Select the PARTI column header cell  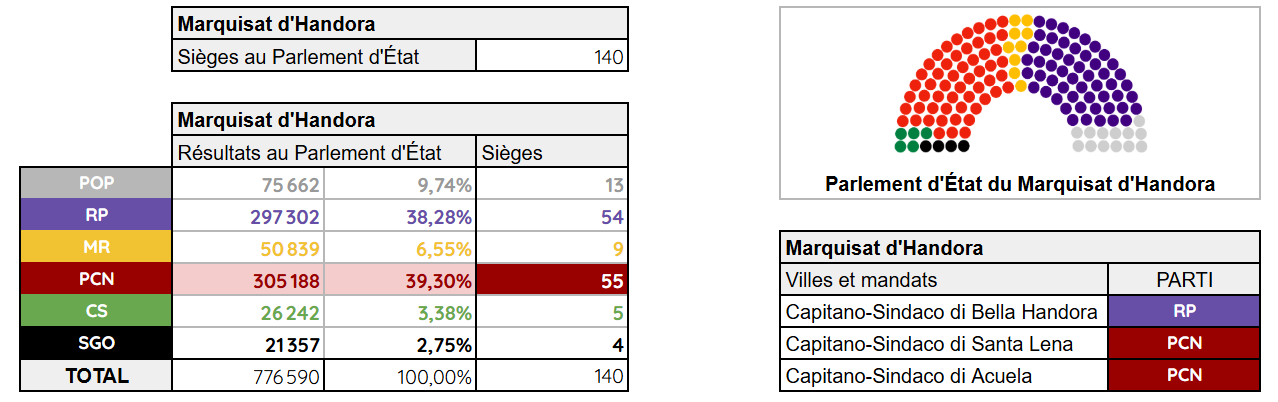(1184, 280)
